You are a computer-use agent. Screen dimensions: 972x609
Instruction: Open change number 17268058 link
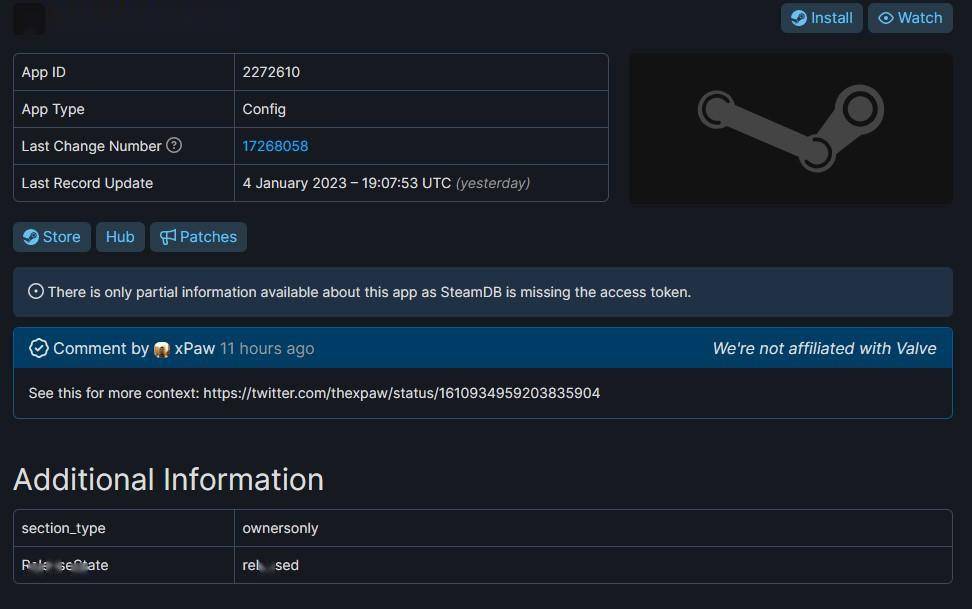pyautogui.click(x=275, y=146)
